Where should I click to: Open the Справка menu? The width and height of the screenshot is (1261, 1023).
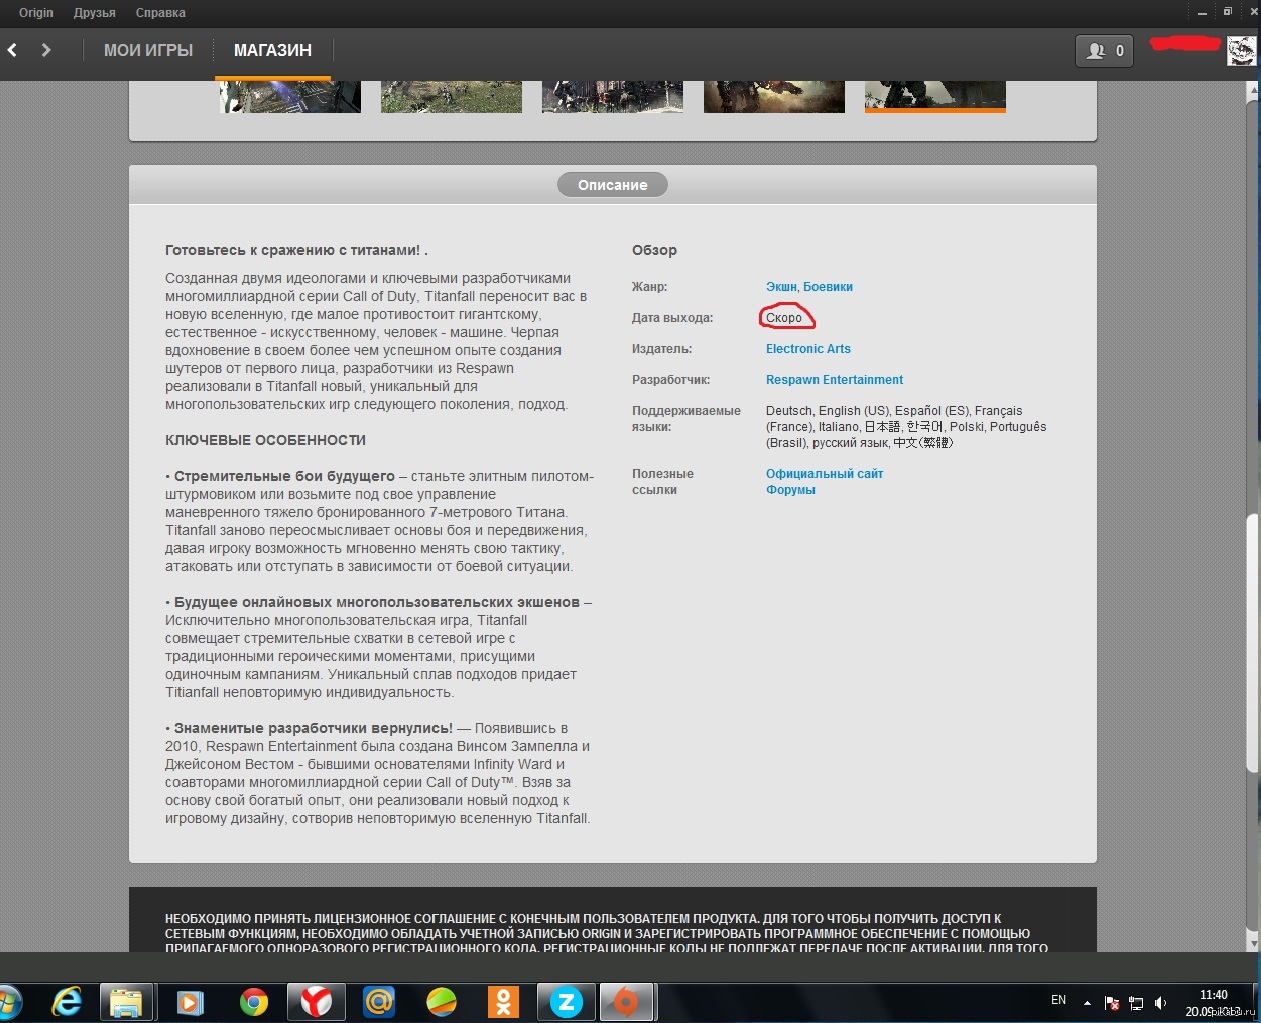coord(160,13)
